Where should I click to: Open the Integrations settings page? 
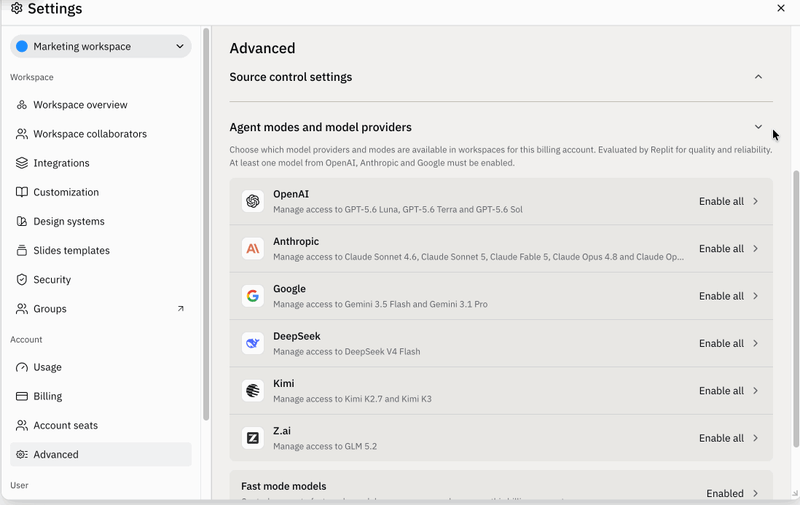click(101, 163)
